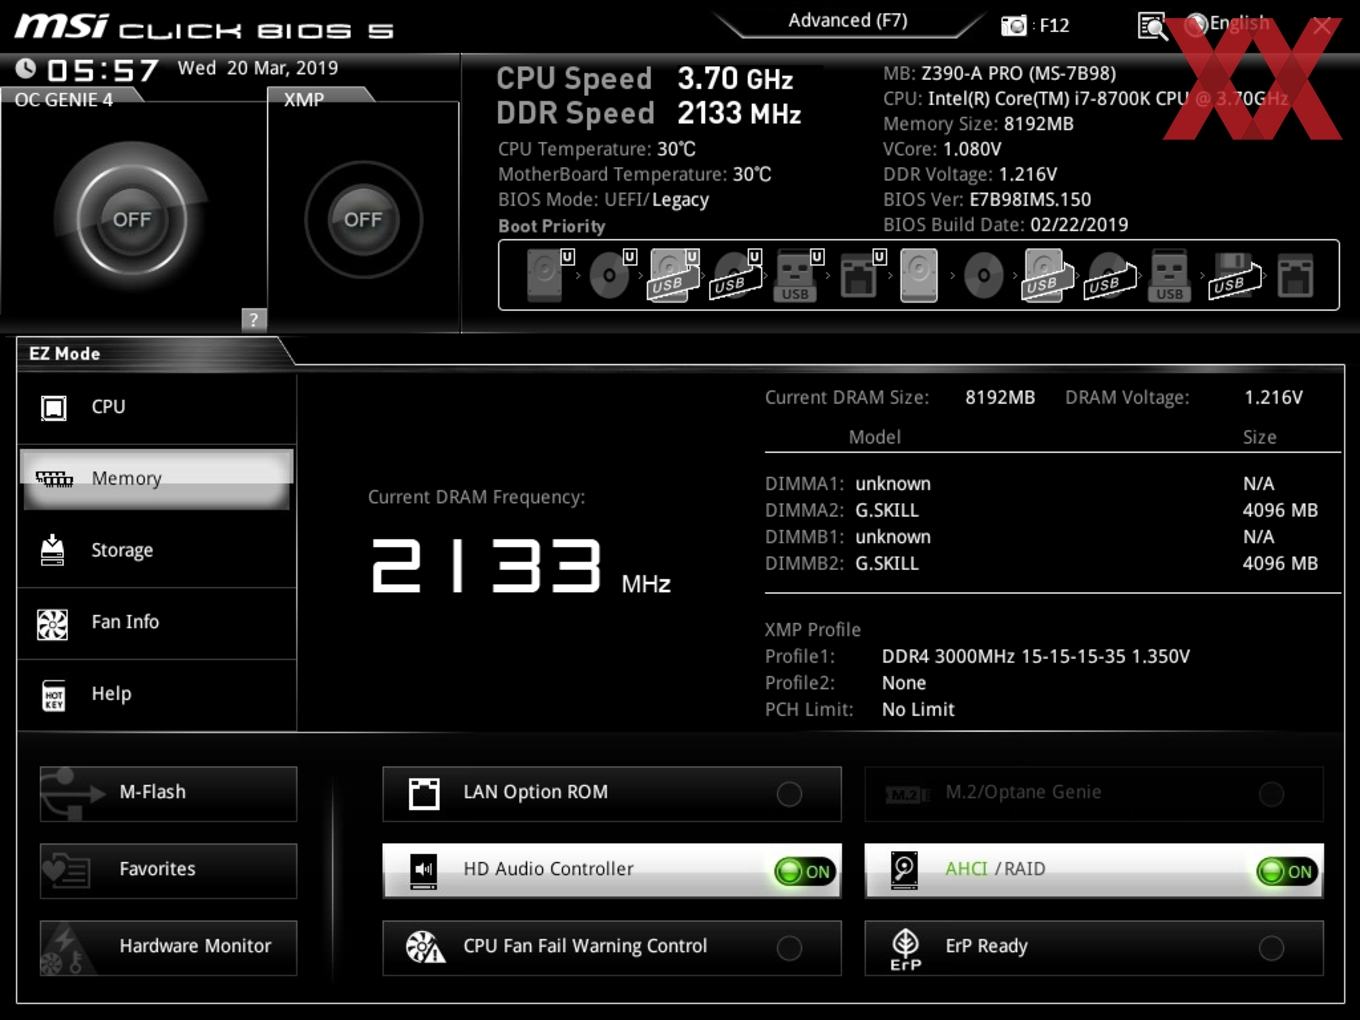Open the BIOS search magnifier icon
This screenshot has height=1020, width=1360.
pos(1153,26)
